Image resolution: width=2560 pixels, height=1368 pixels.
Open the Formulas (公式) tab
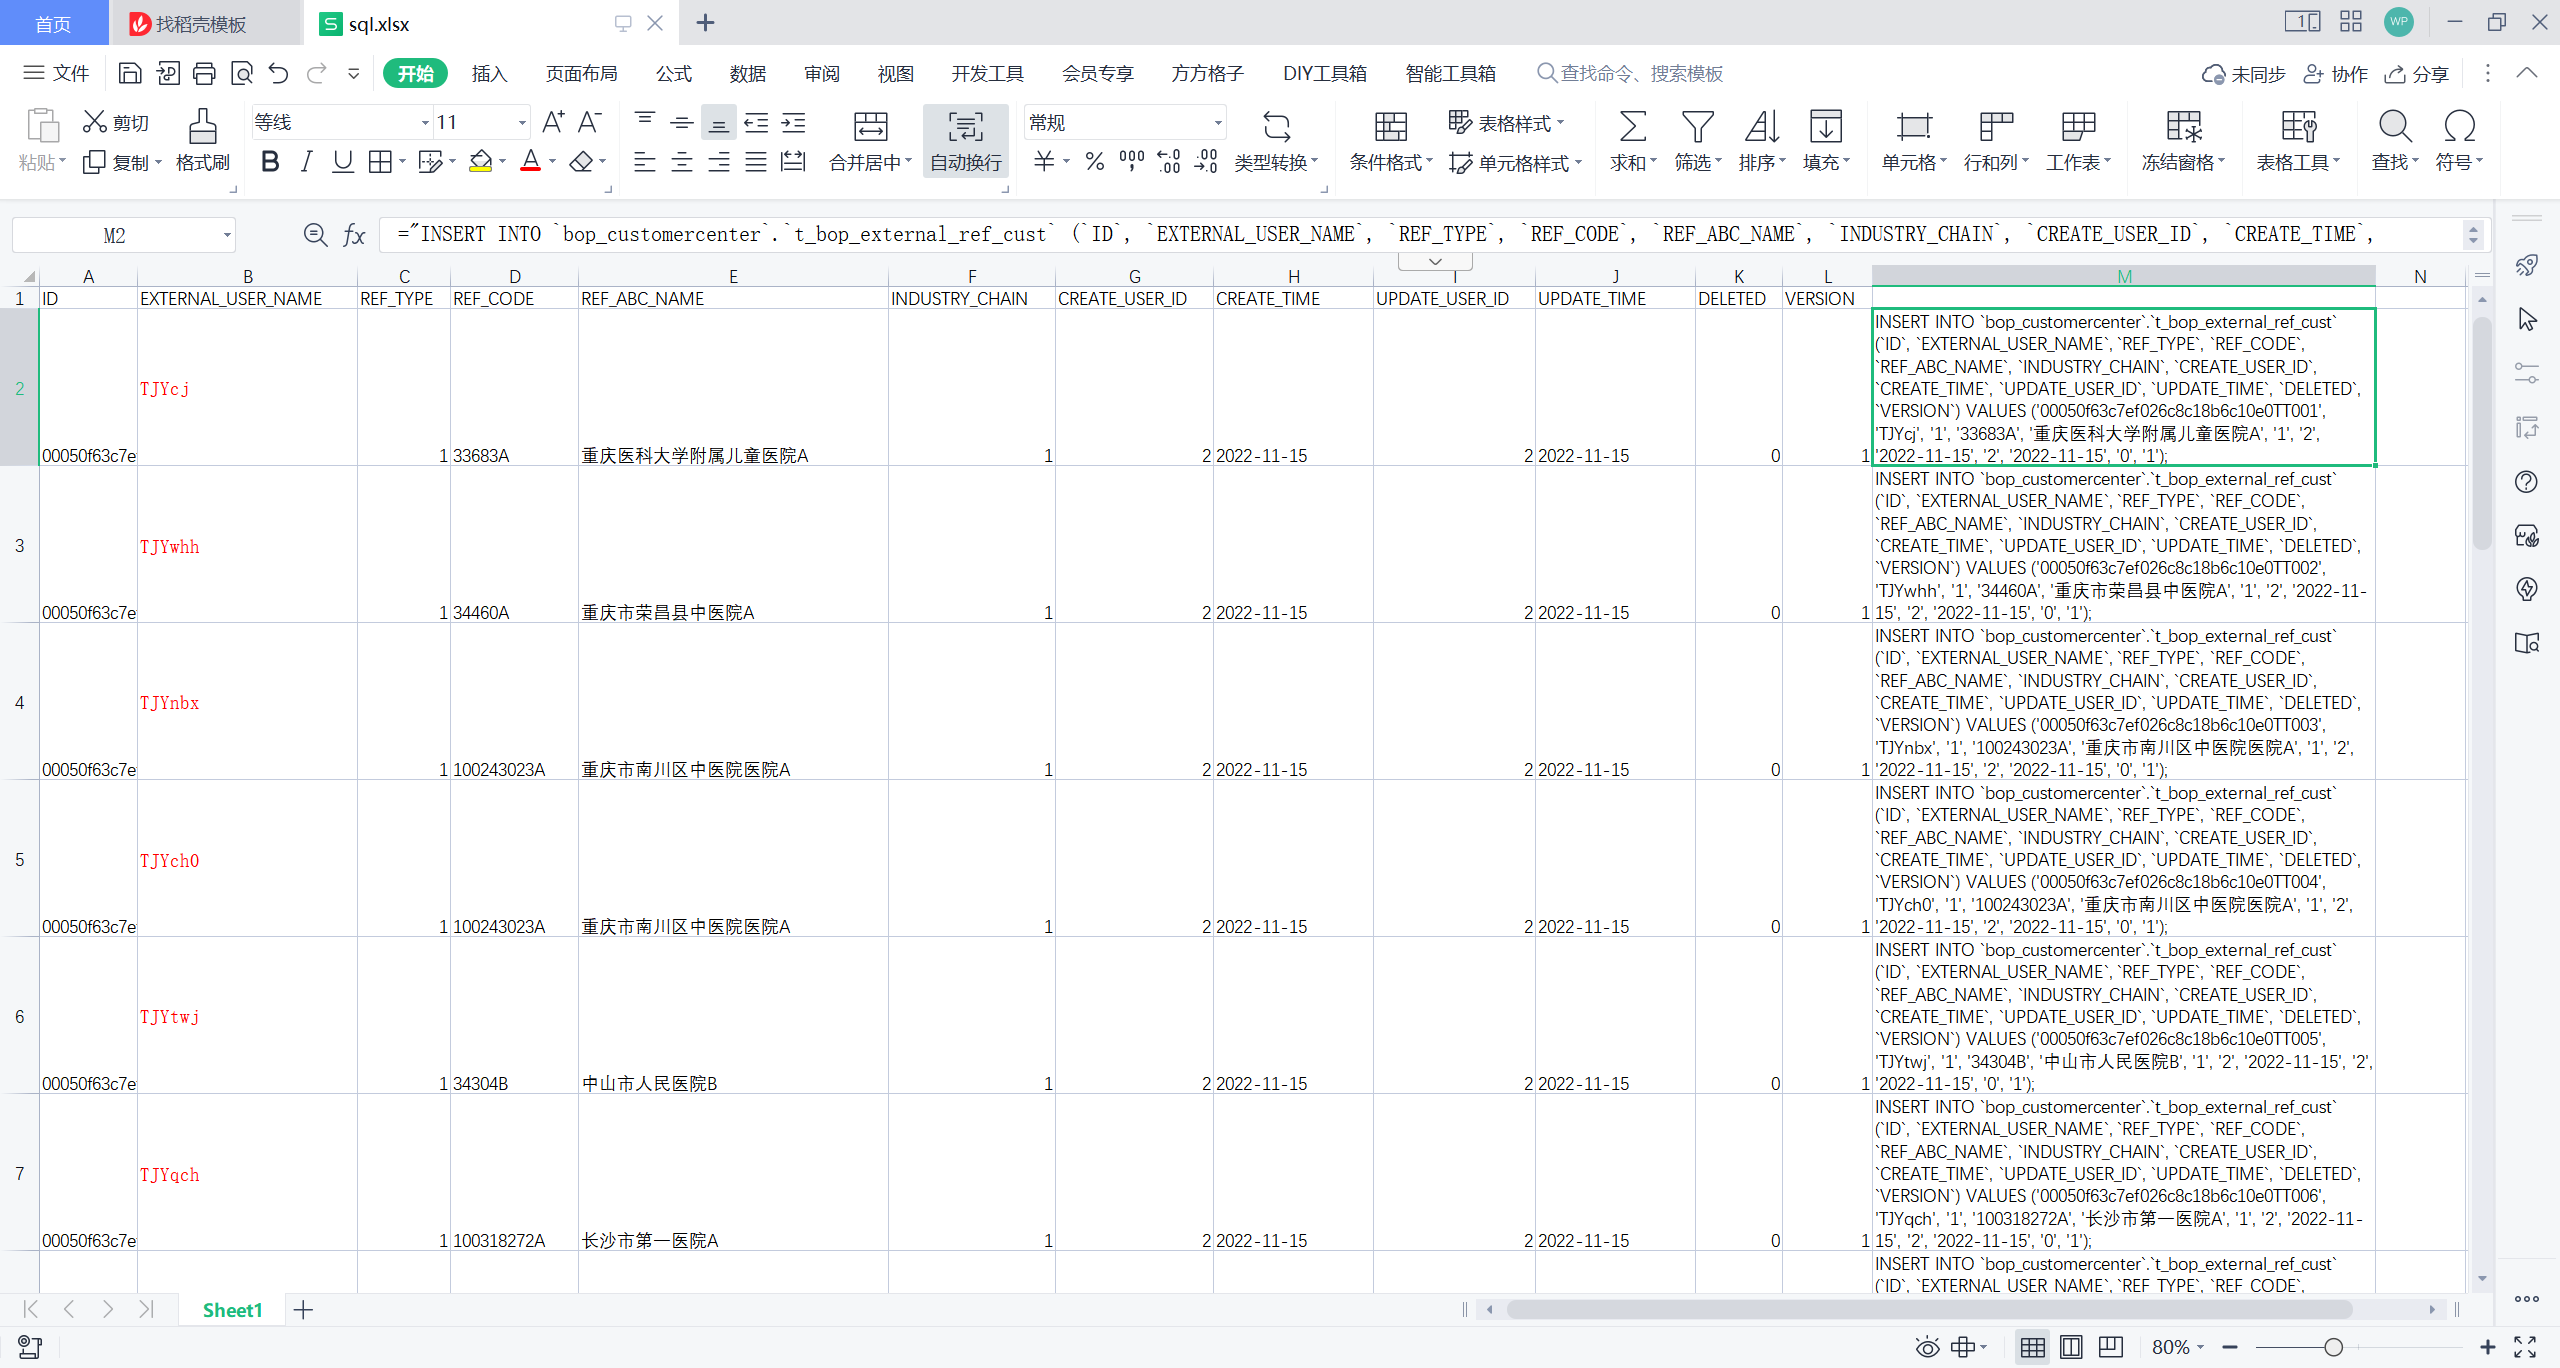tap(673, 74)
